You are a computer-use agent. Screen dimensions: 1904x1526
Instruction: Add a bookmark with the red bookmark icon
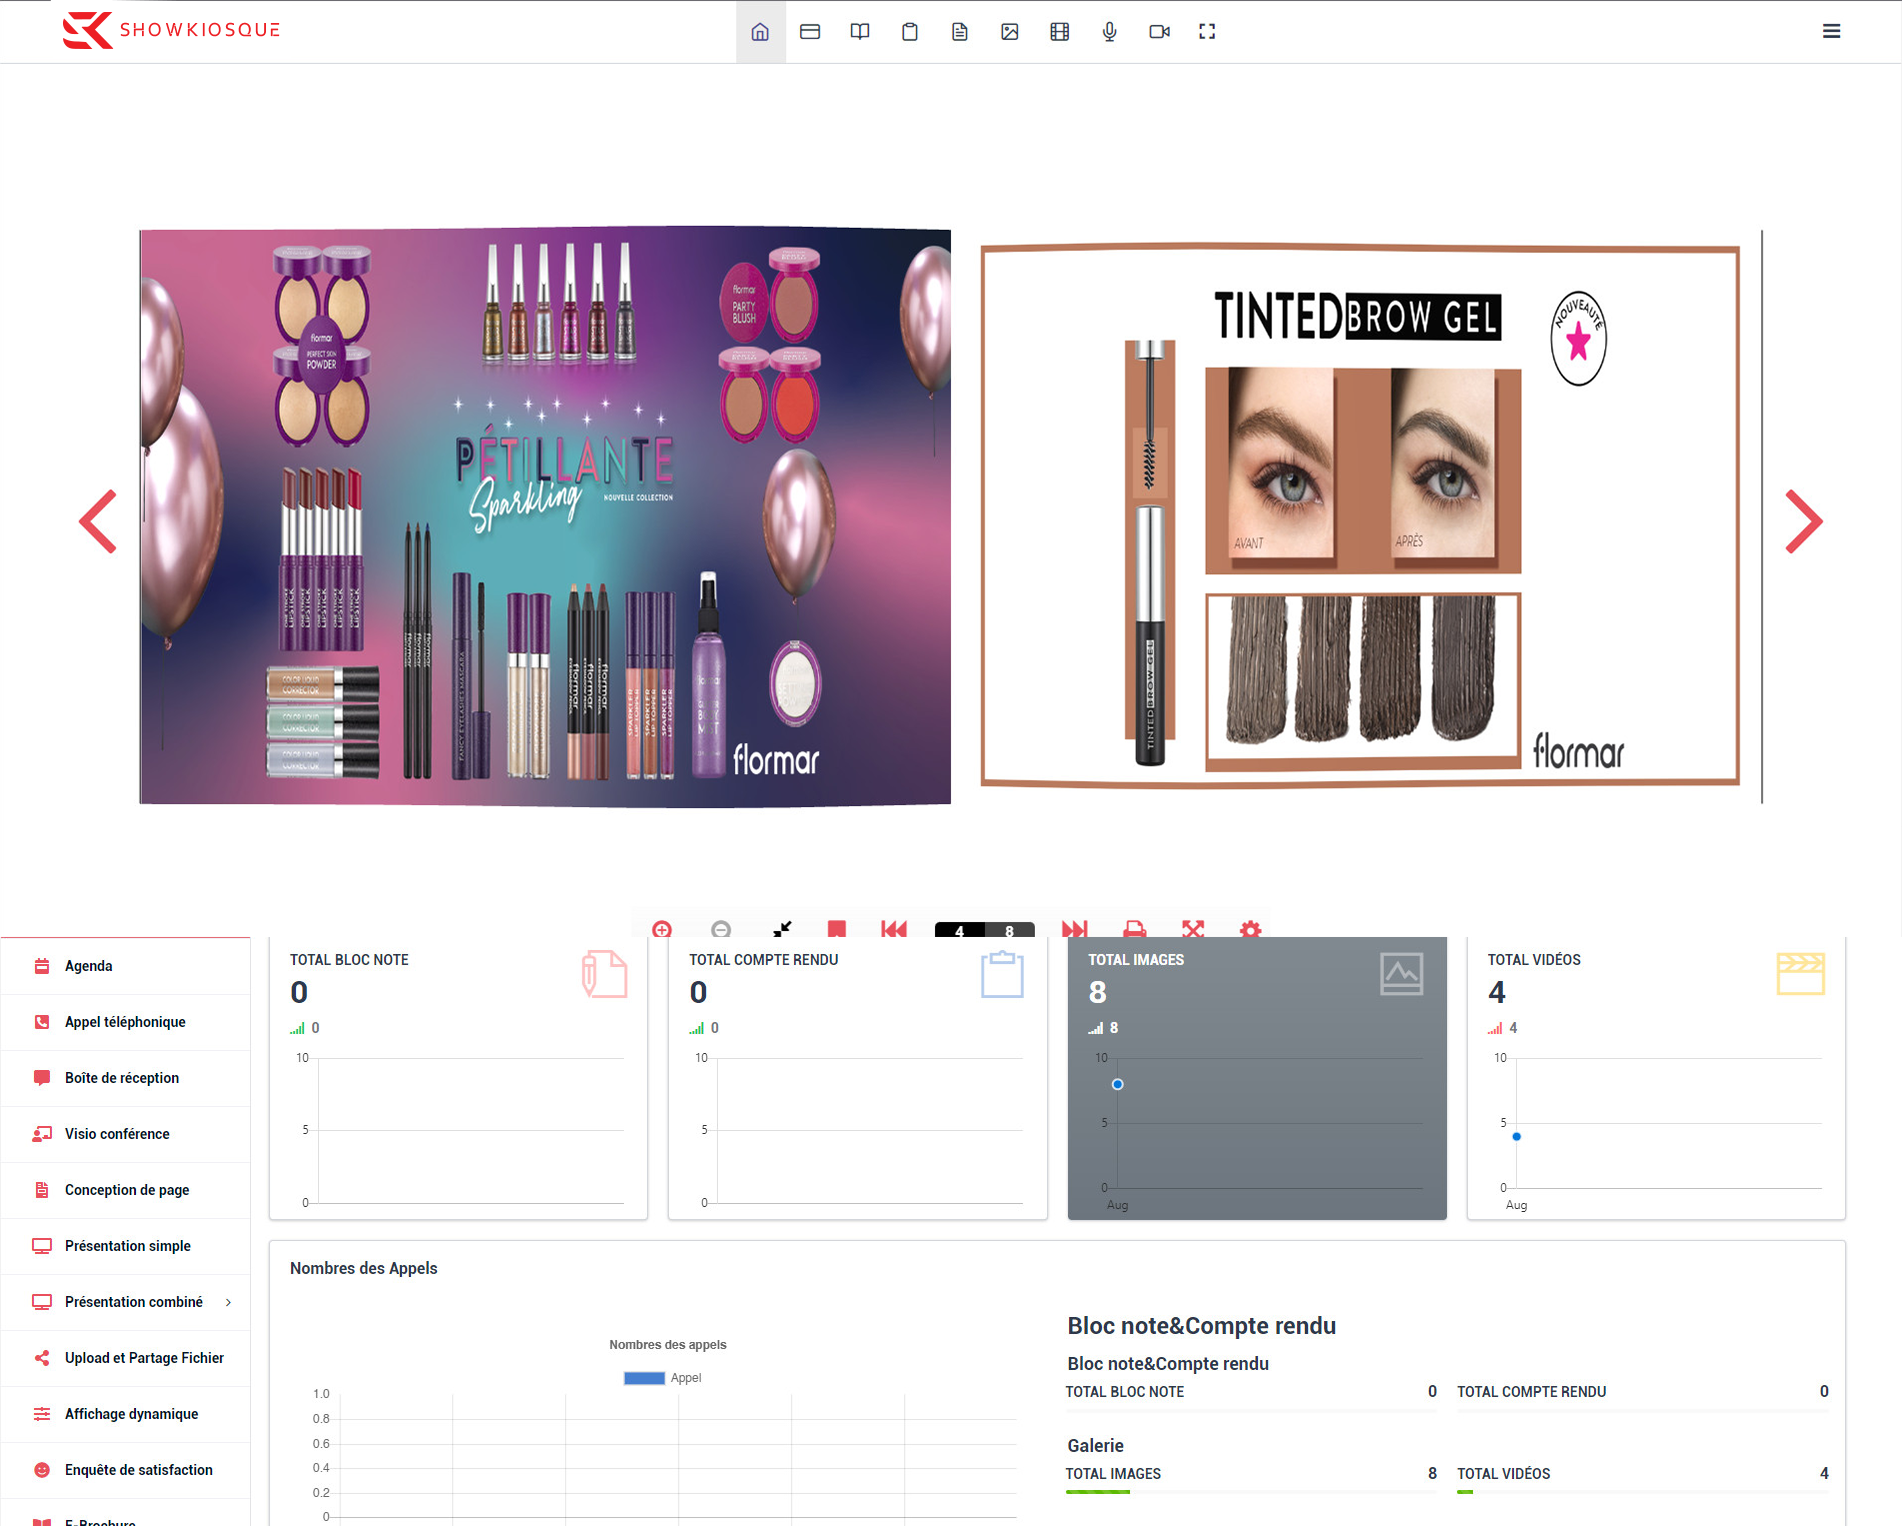837,929
